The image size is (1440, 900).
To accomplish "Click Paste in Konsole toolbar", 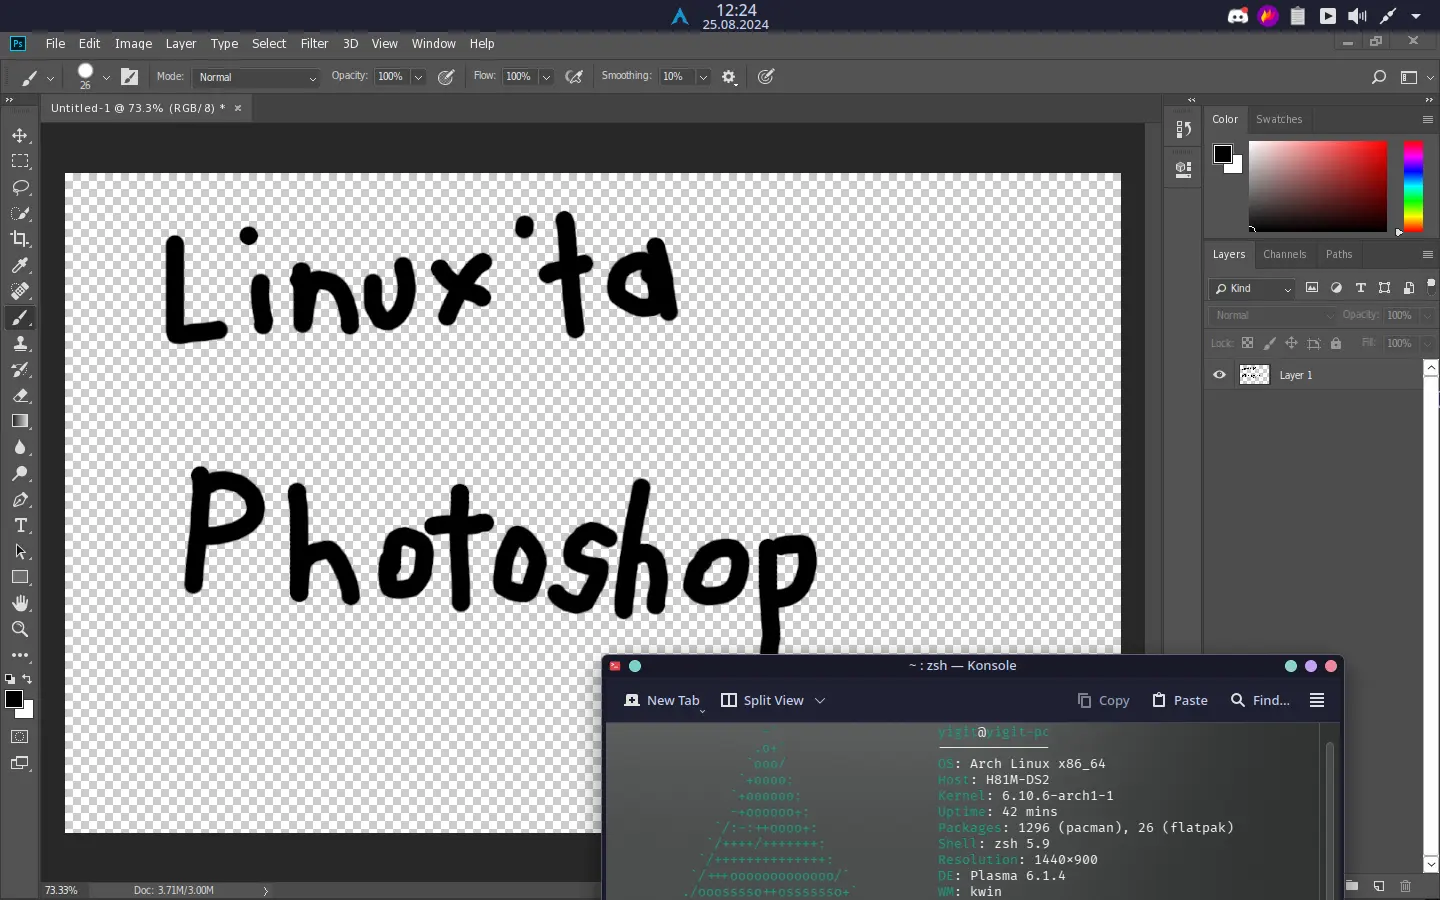I will point(1180,700).
